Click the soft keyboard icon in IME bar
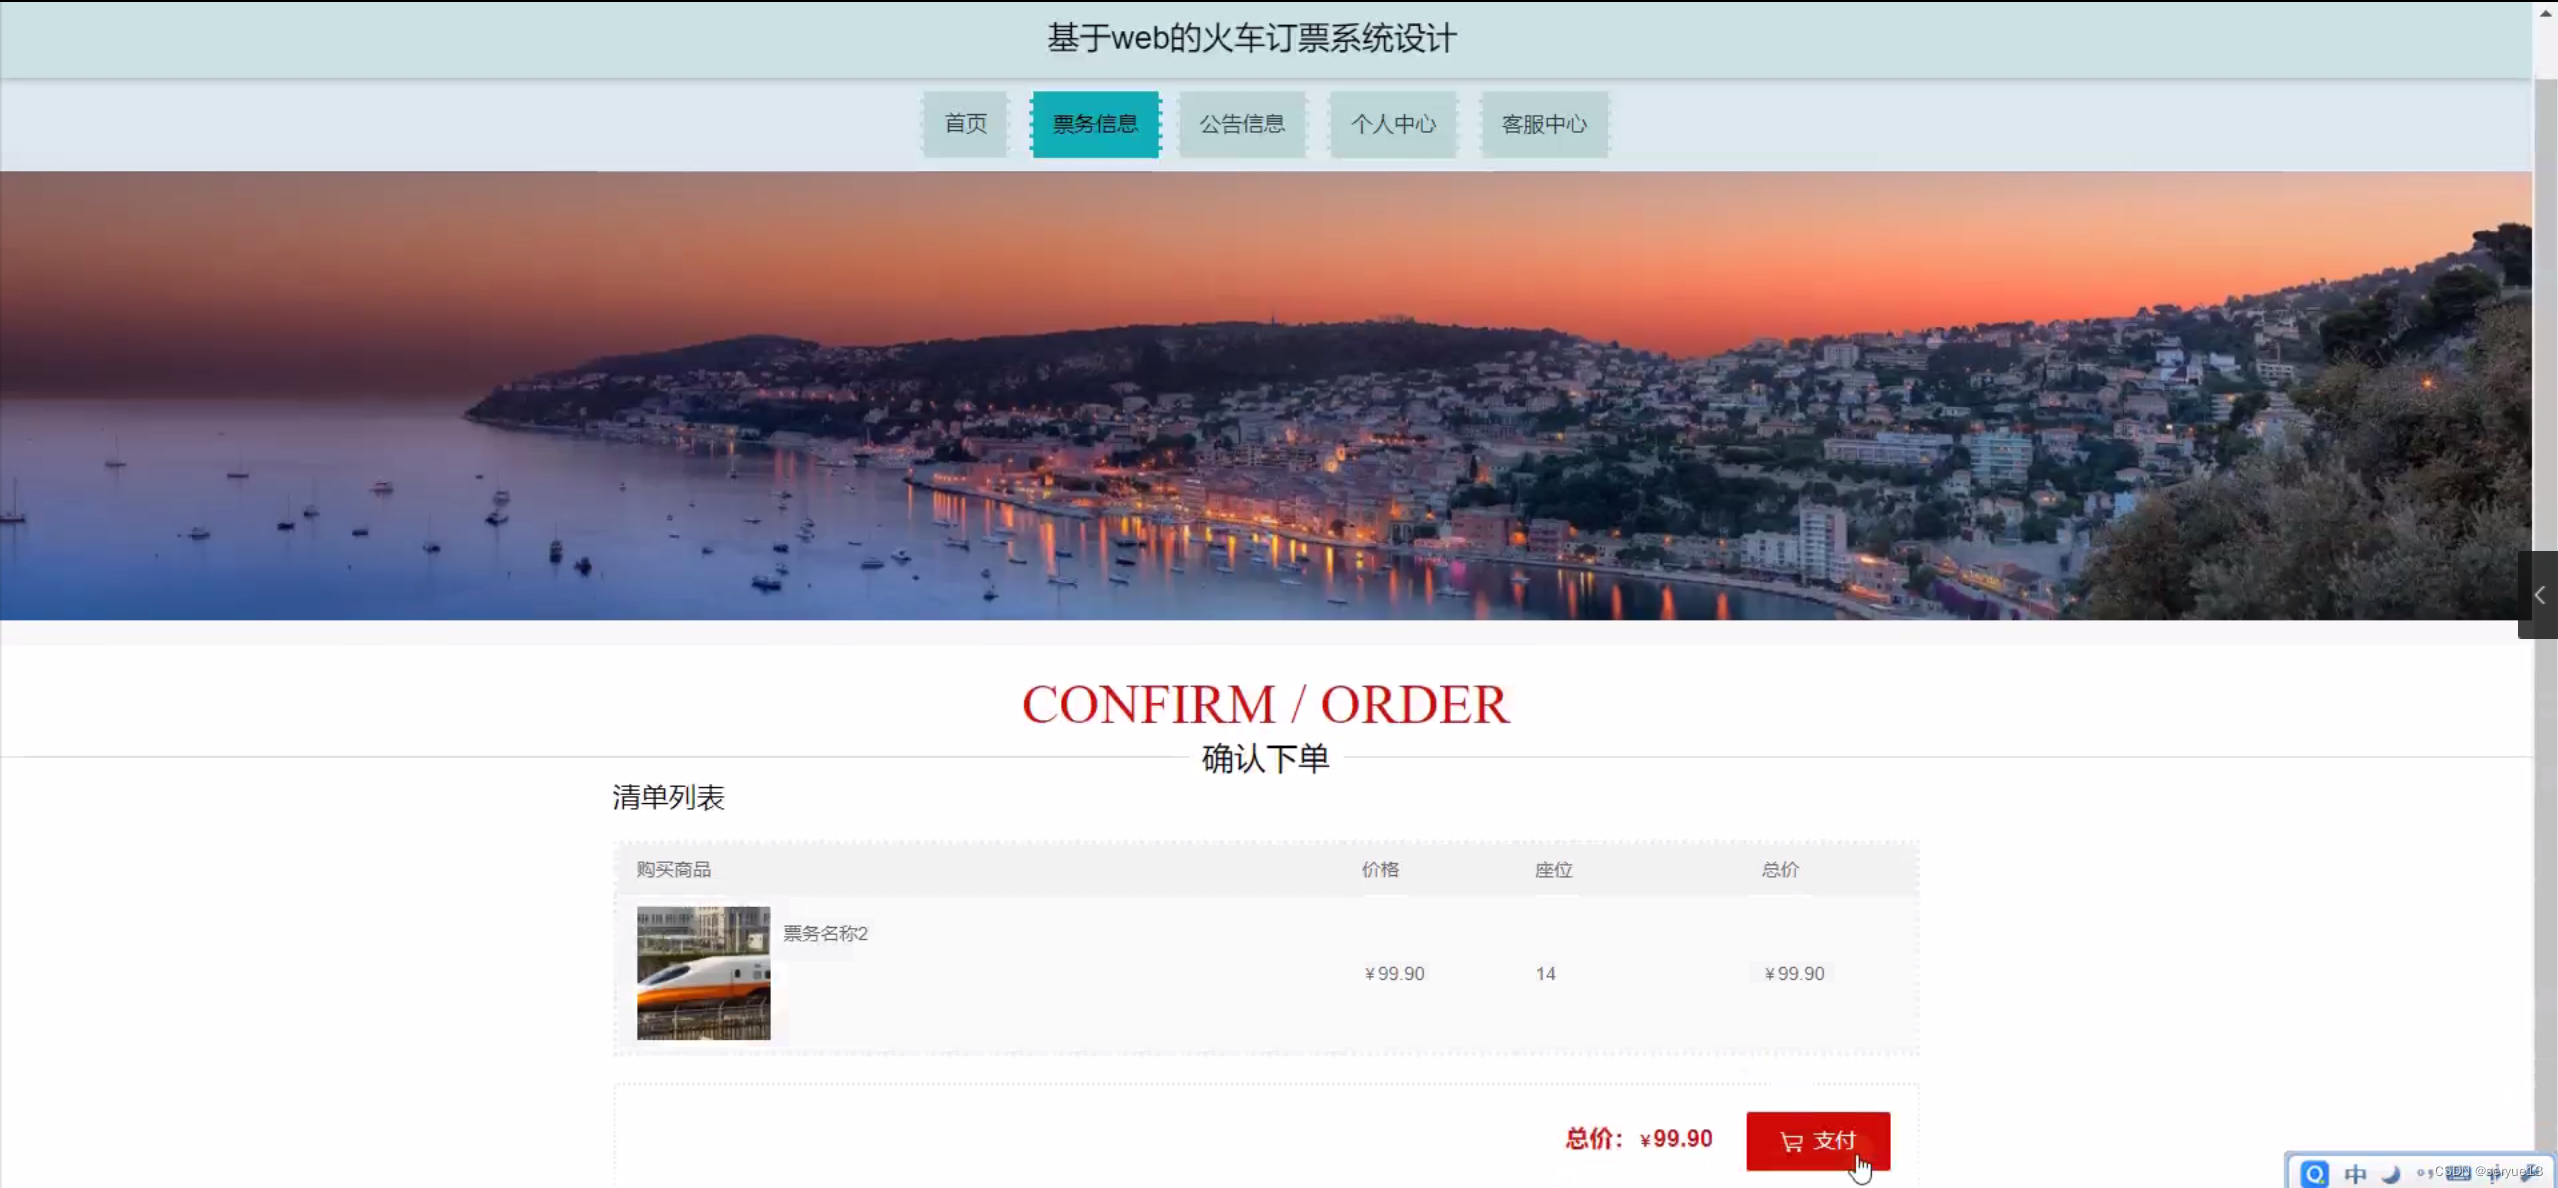 point(2458,1173)
